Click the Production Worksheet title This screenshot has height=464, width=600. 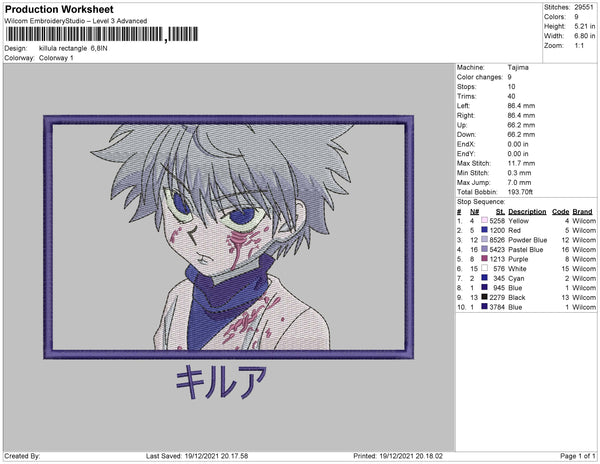[x=59, y=10]
